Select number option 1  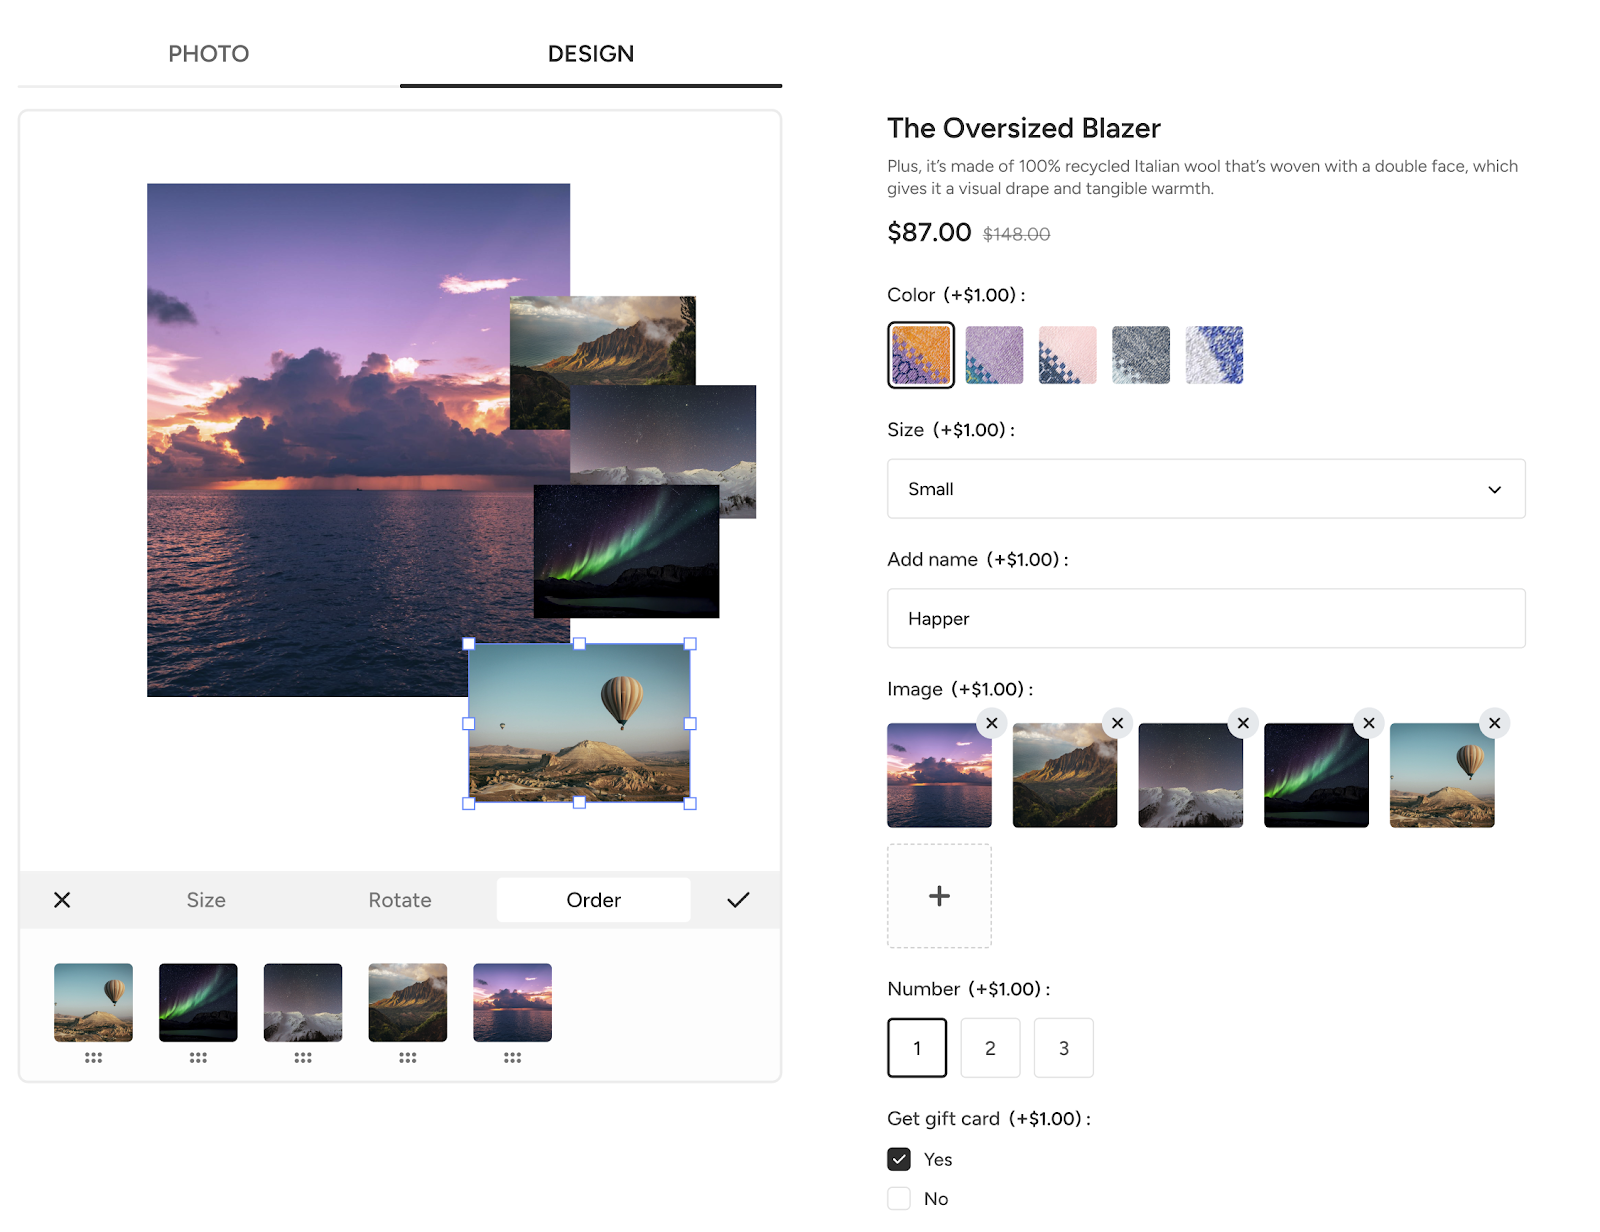pos(917,1048)
